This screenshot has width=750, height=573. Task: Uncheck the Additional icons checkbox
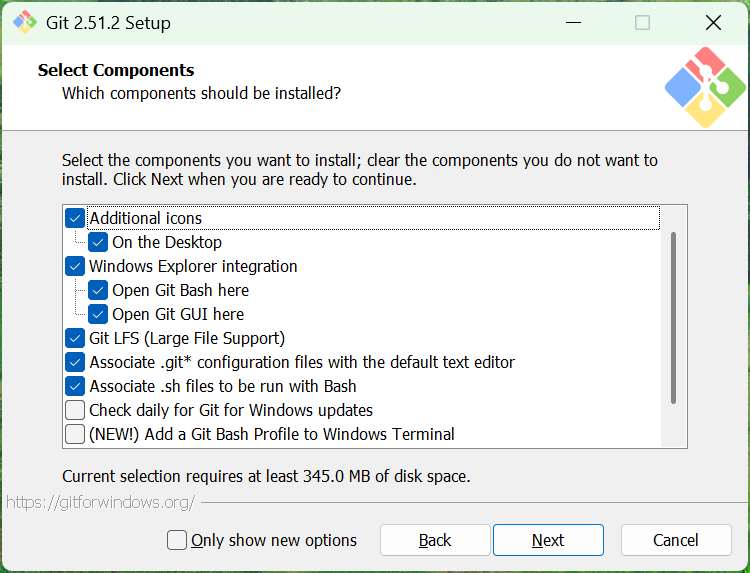[75, 218]
